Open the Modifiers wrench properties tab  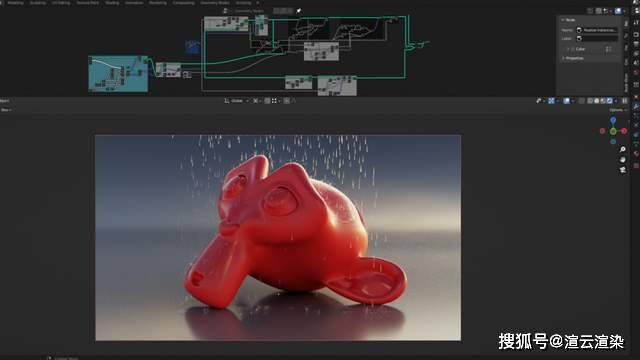click(636, 106)
